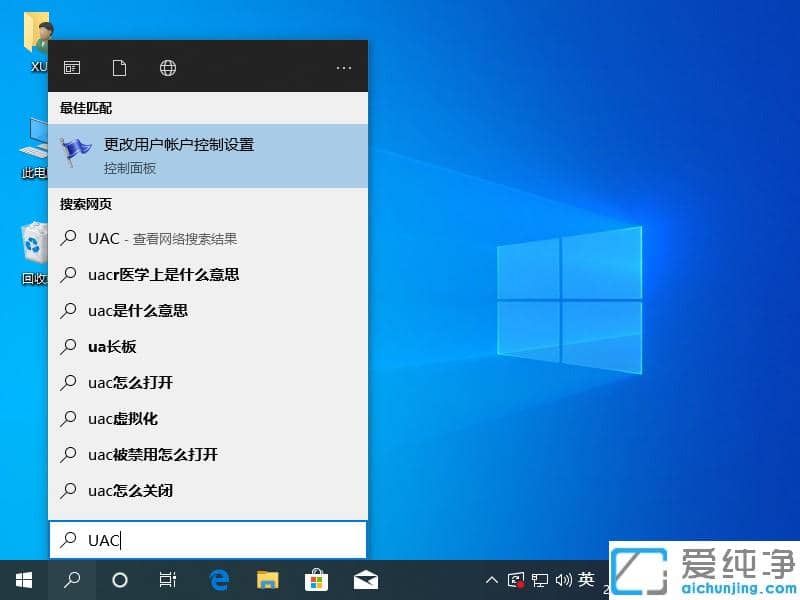Select 更改用户帐户控制设置 best match result
The image size is (800, 600).
tap(177, 144)
